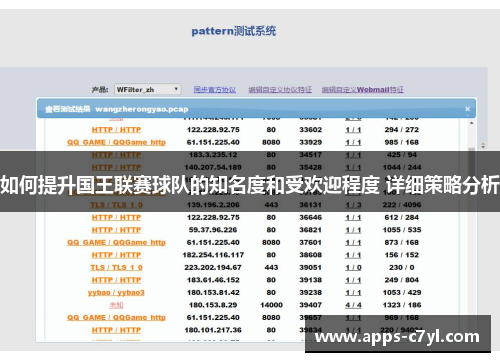
Task: Click the 1 / 1 link in row 36646
Action: click(353, 217)
